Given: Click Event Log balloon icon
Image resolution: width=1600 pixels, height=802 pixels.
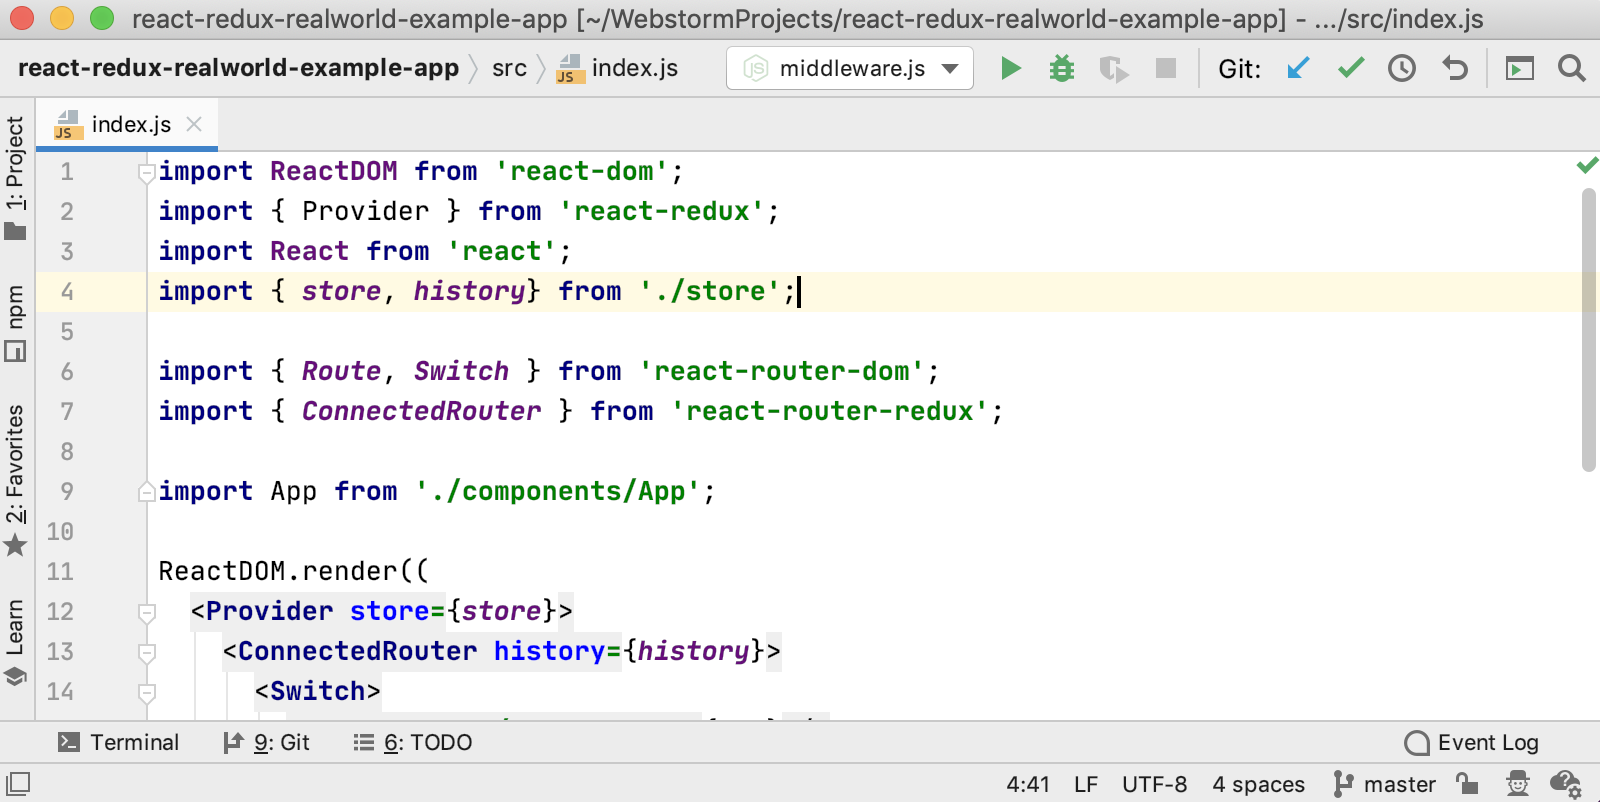Looking at the screenshot, I should [x=1417, y=742].
